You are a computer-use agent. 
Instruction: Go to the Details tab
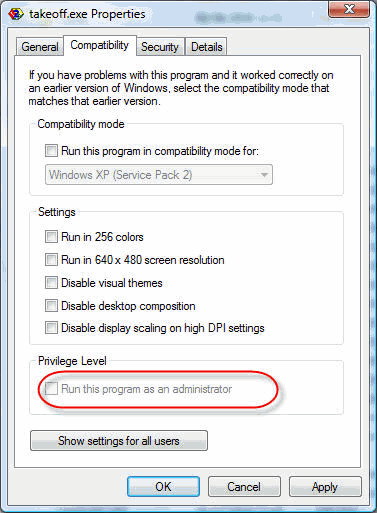point(206,47)
